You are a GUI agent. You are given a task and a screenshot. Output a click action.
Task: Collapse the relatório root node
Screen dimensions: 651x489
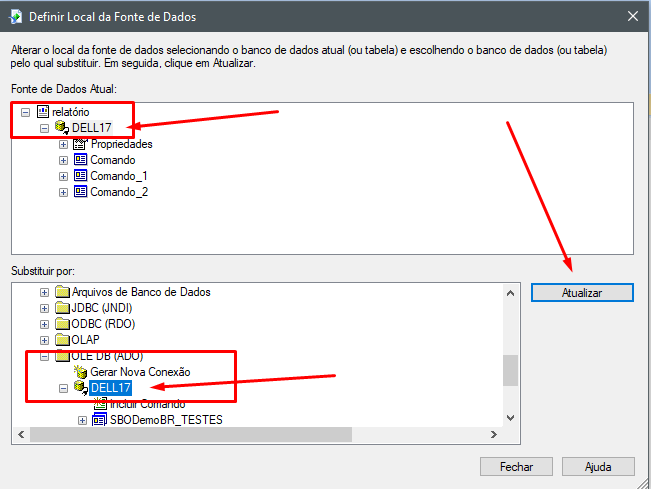pos(25,112)
